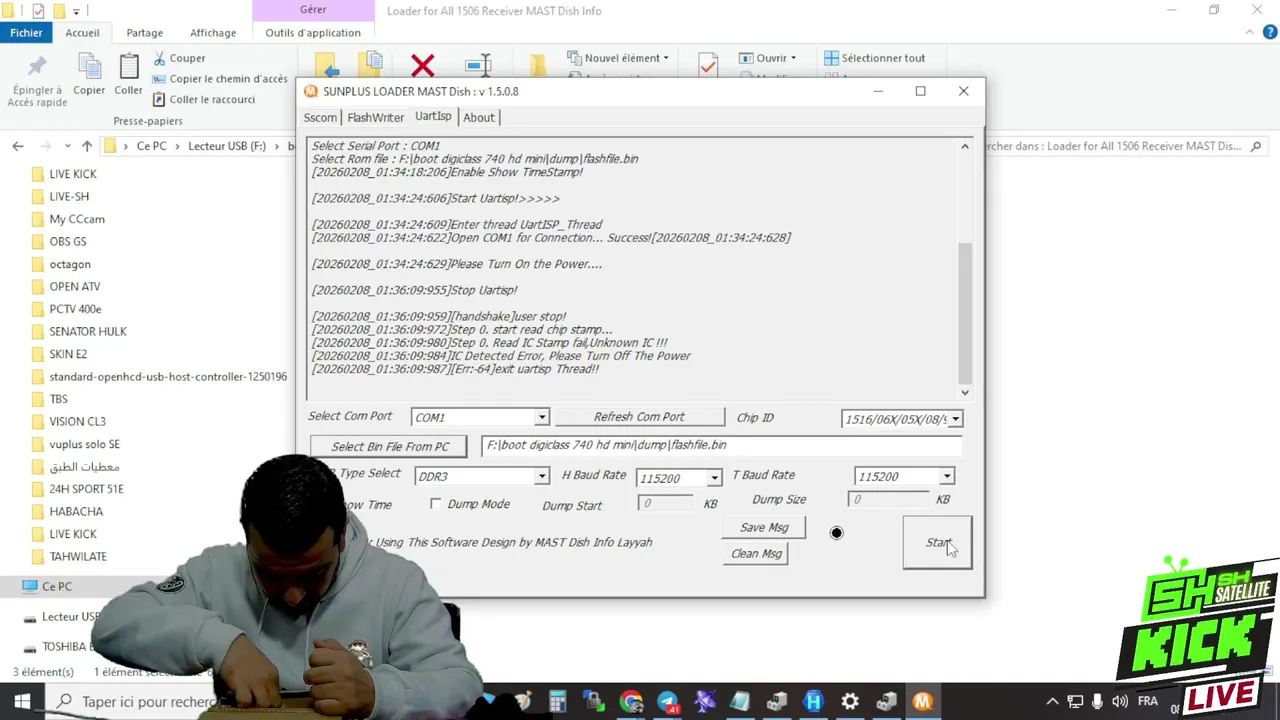Click the Explorer up-one-level arrow
This screenshot has width=1280, height=720.
87,146
